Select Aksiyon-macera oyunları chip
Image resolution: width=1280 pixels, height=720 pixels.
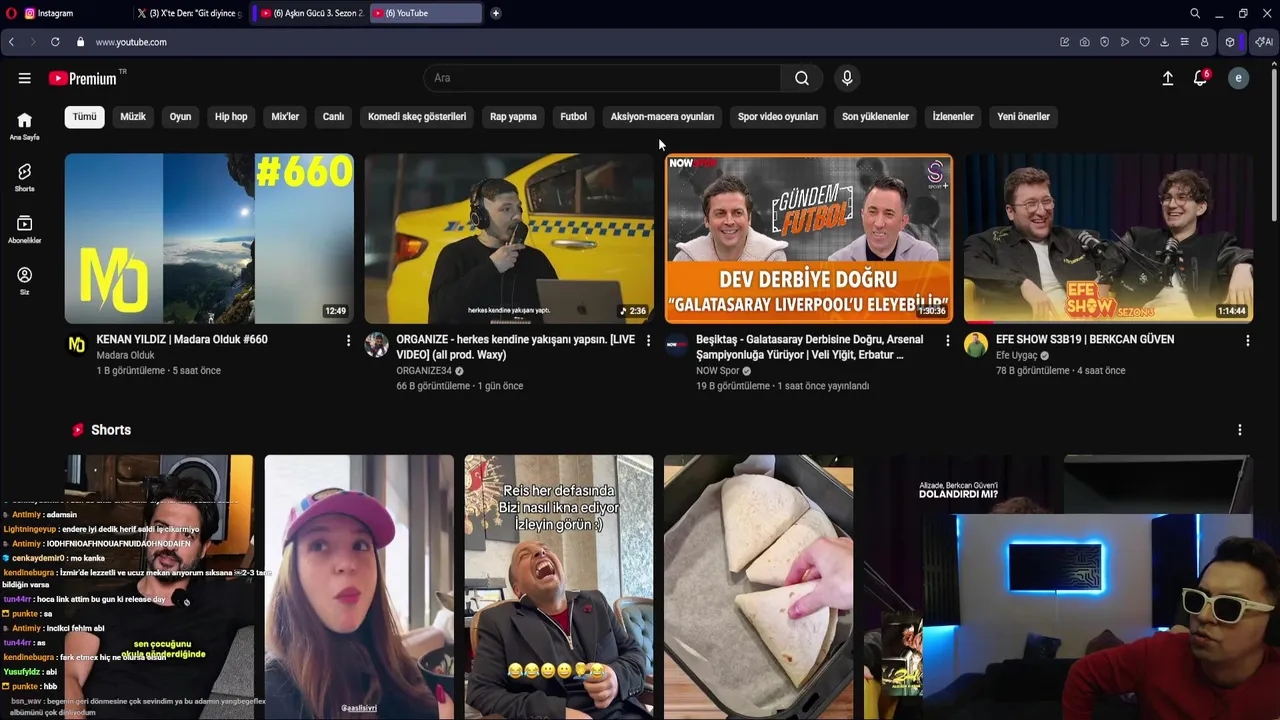(662, 117)
